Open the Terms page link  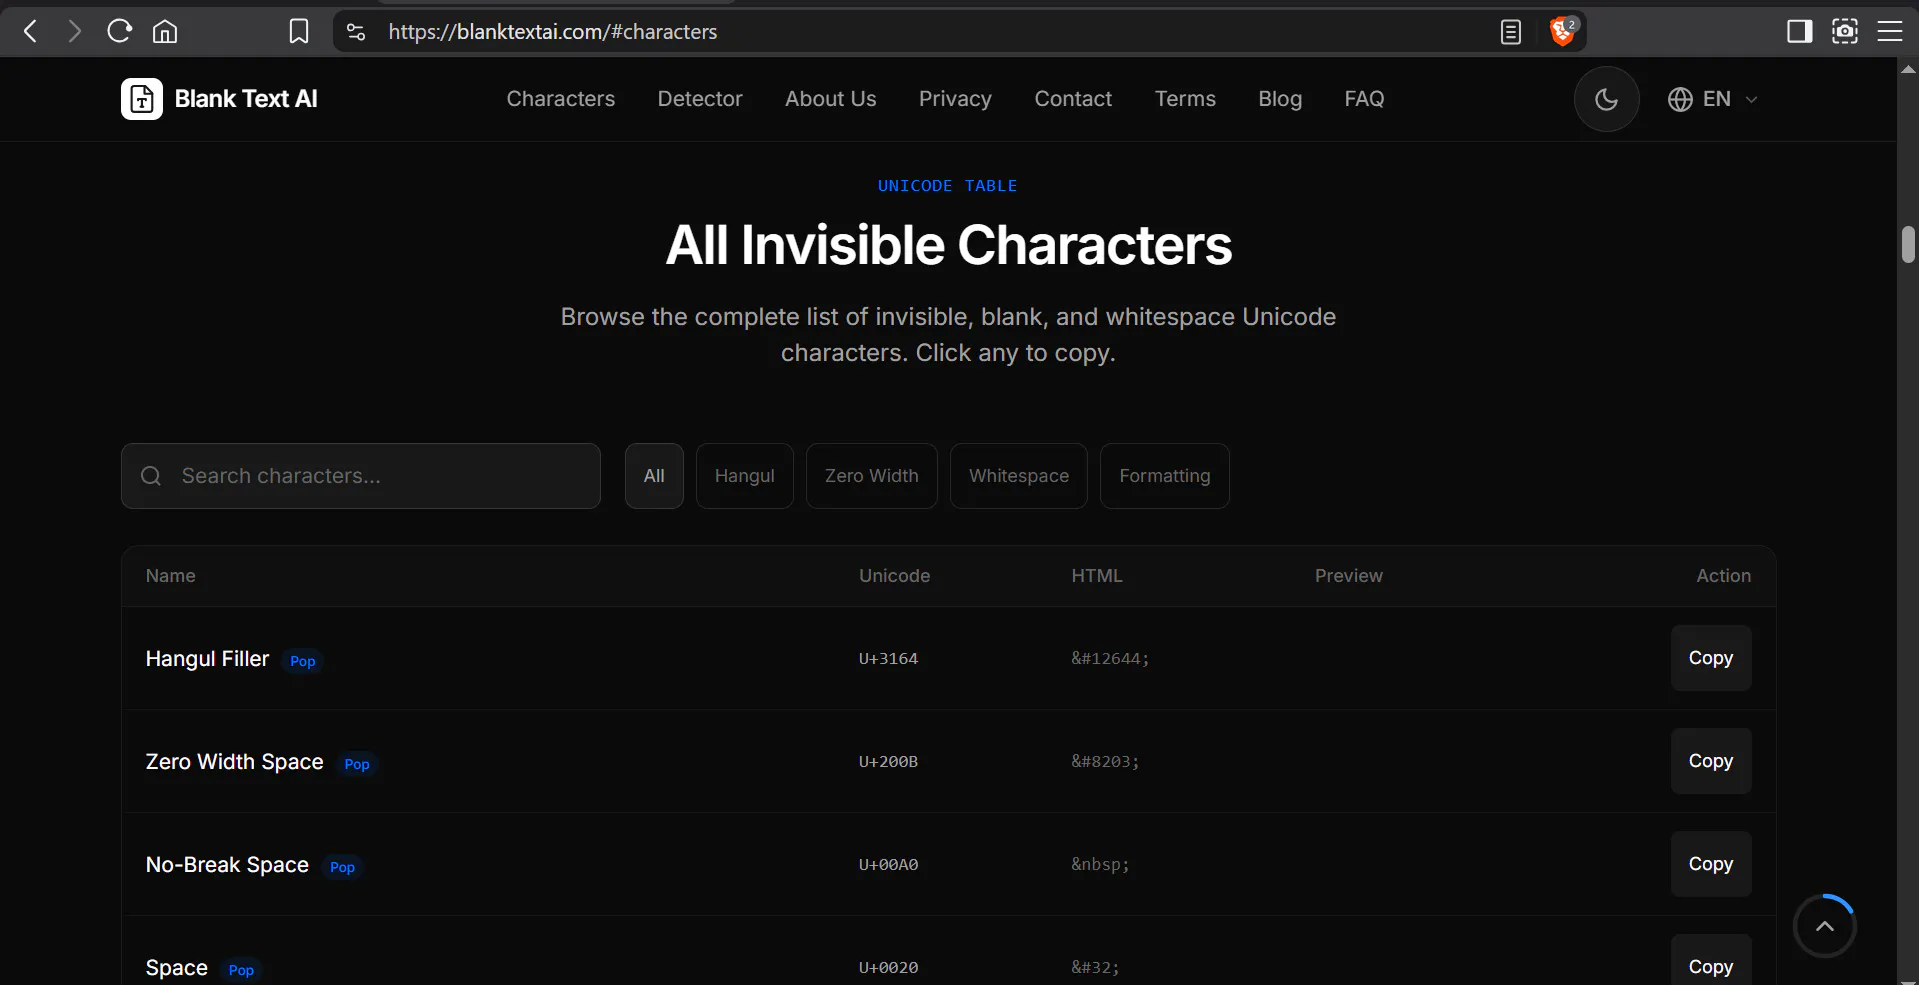tap(1185, 99)
